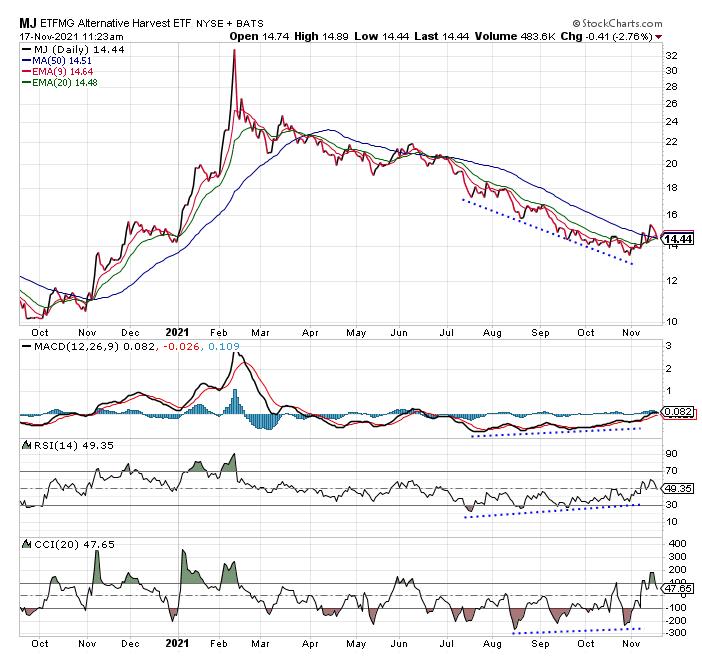Select the blue 0.109 MACD histogram value
702x659 pixels.
[x=224, y=347]
